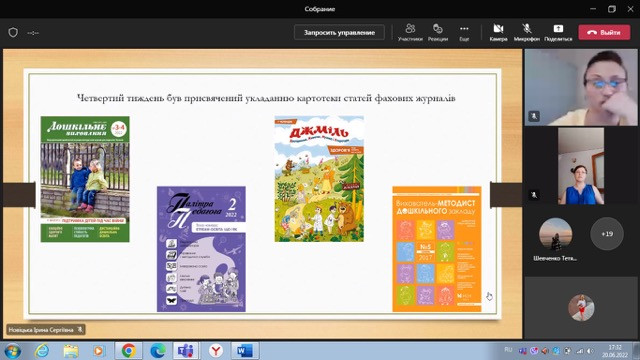Launch Yandex browser from the taskbar

[216, 351]
